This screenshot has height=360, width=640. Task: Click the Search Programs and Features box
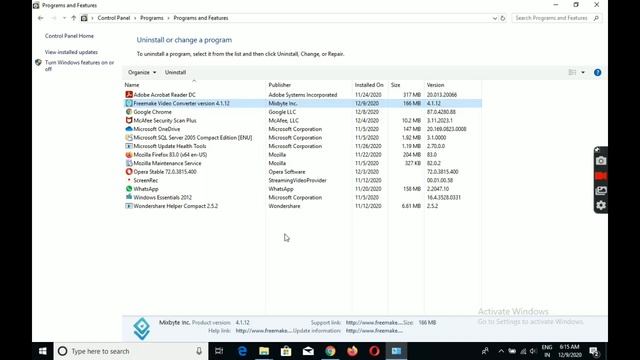(556, 18)
